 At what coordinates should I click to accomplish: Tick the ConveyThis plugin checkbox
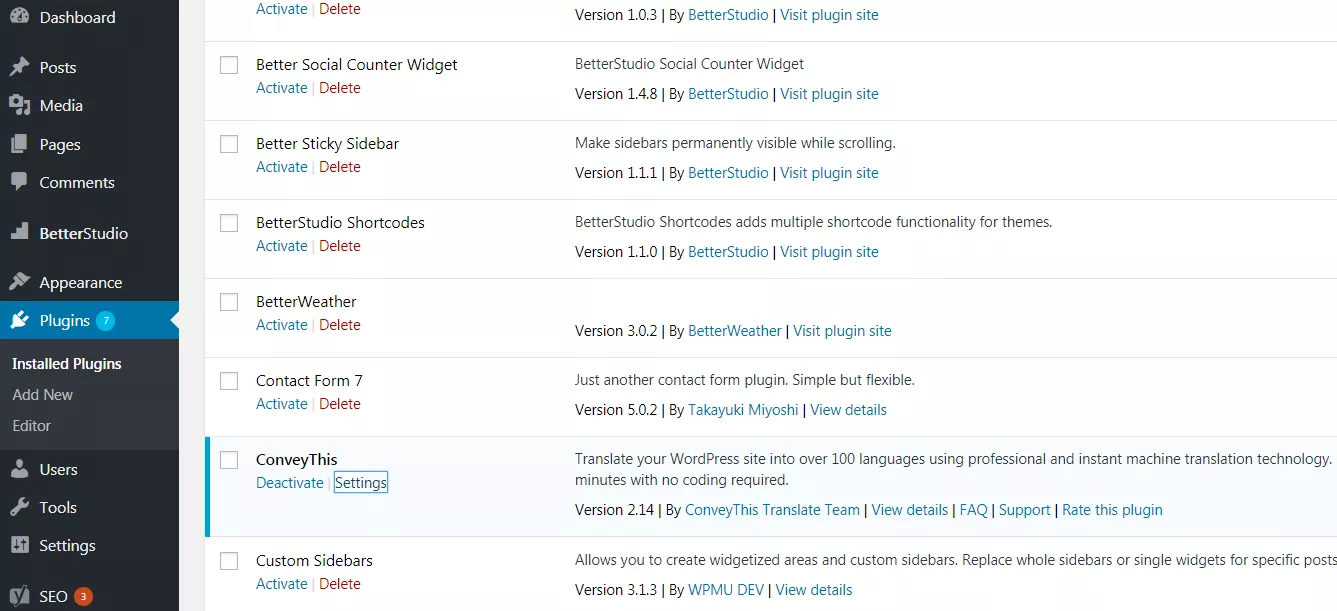click(229, 460)
